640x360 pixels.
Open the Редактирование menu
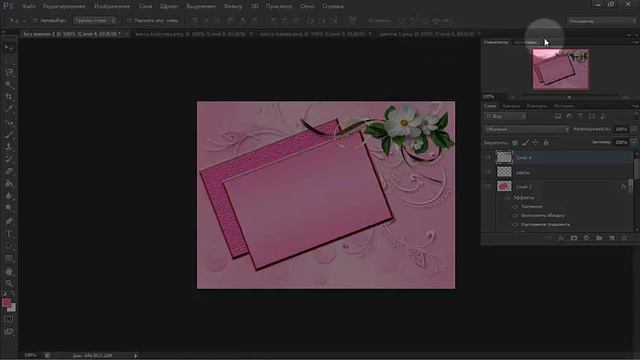[x=64, y=6]
